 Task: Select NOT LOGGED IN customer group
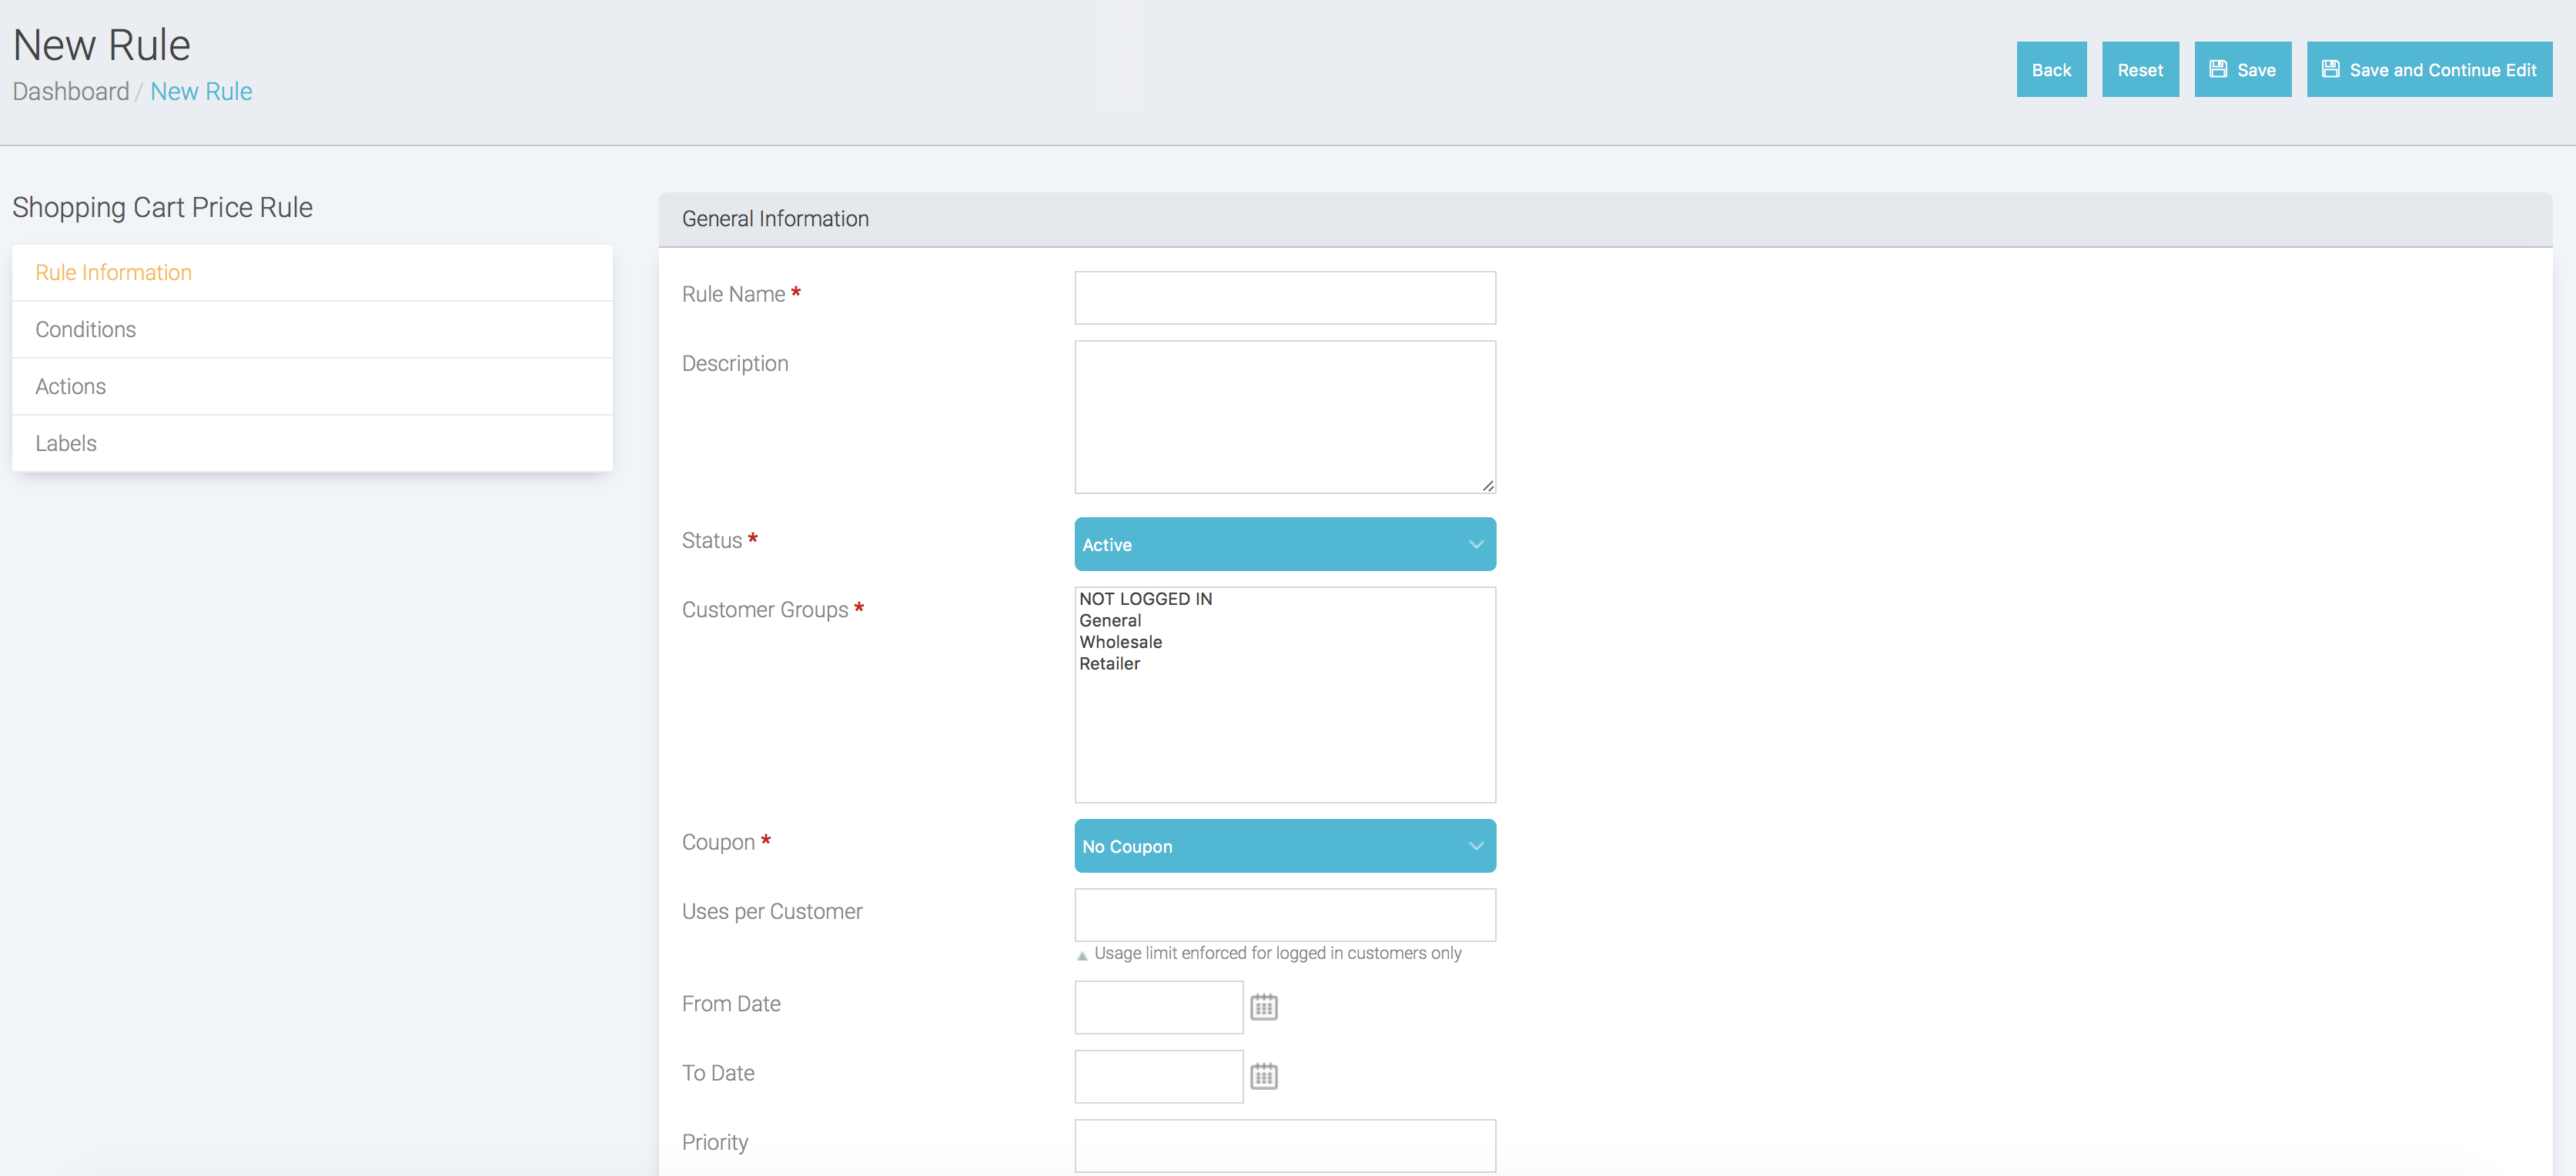click(x=1145, y=598)
